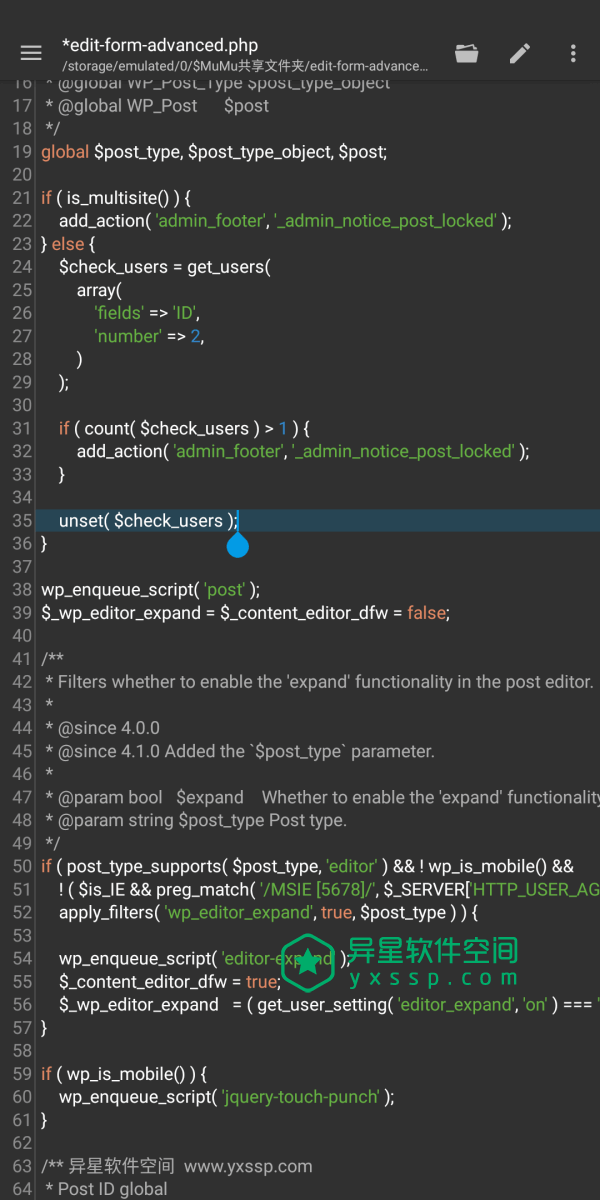This screenshot has height=1200, width=600.
Task: Tap the *edit-form-advanced.php file title
Action: coord(160,45)
